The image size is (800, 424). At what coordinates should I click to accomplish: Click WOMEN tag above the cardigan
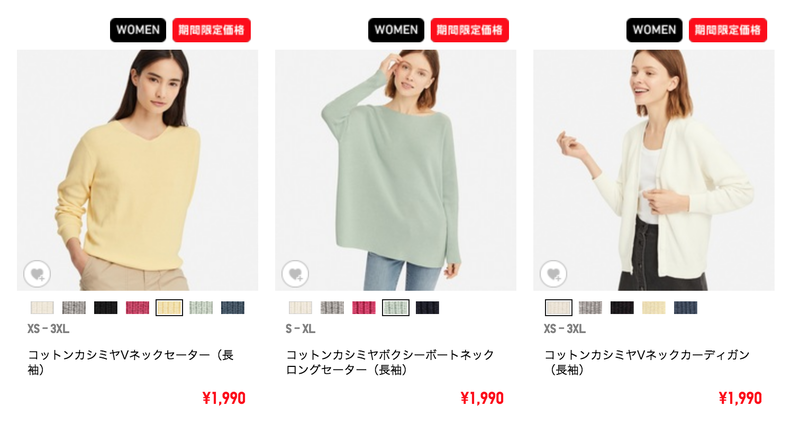pos(654,30)
